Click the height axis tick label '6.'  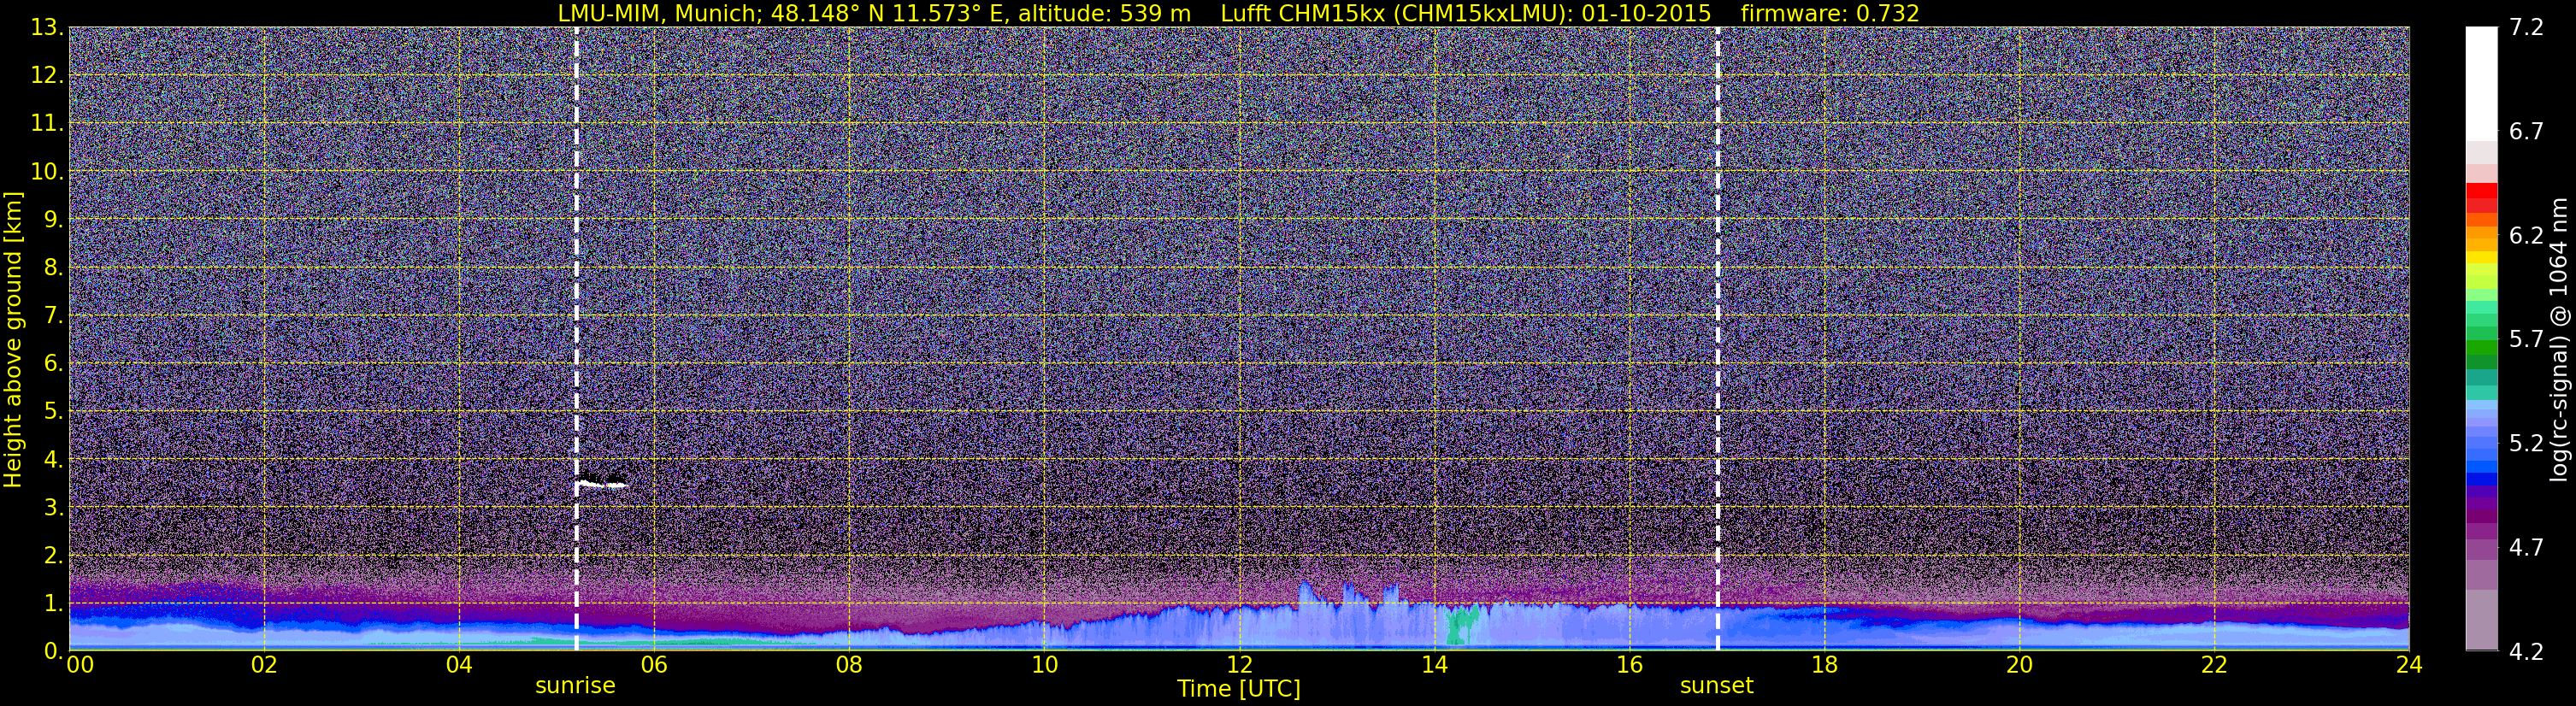point(53,364)
